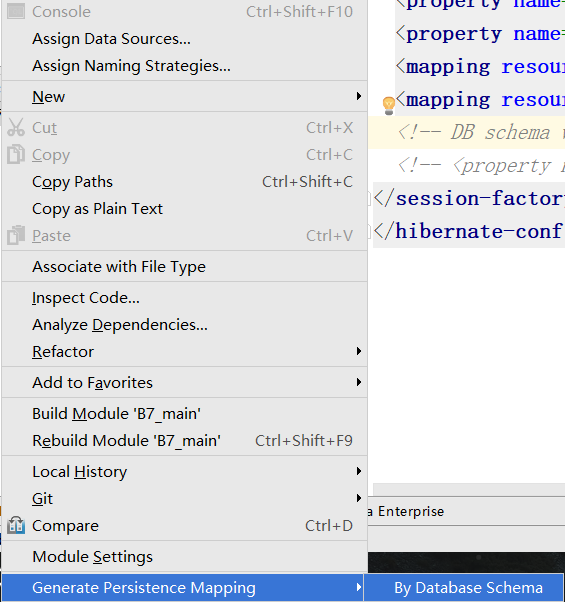Click the 'DB schema' comment line
This screenshot has width=565, height=602.
pyautogui.click(x=481, y=132)
